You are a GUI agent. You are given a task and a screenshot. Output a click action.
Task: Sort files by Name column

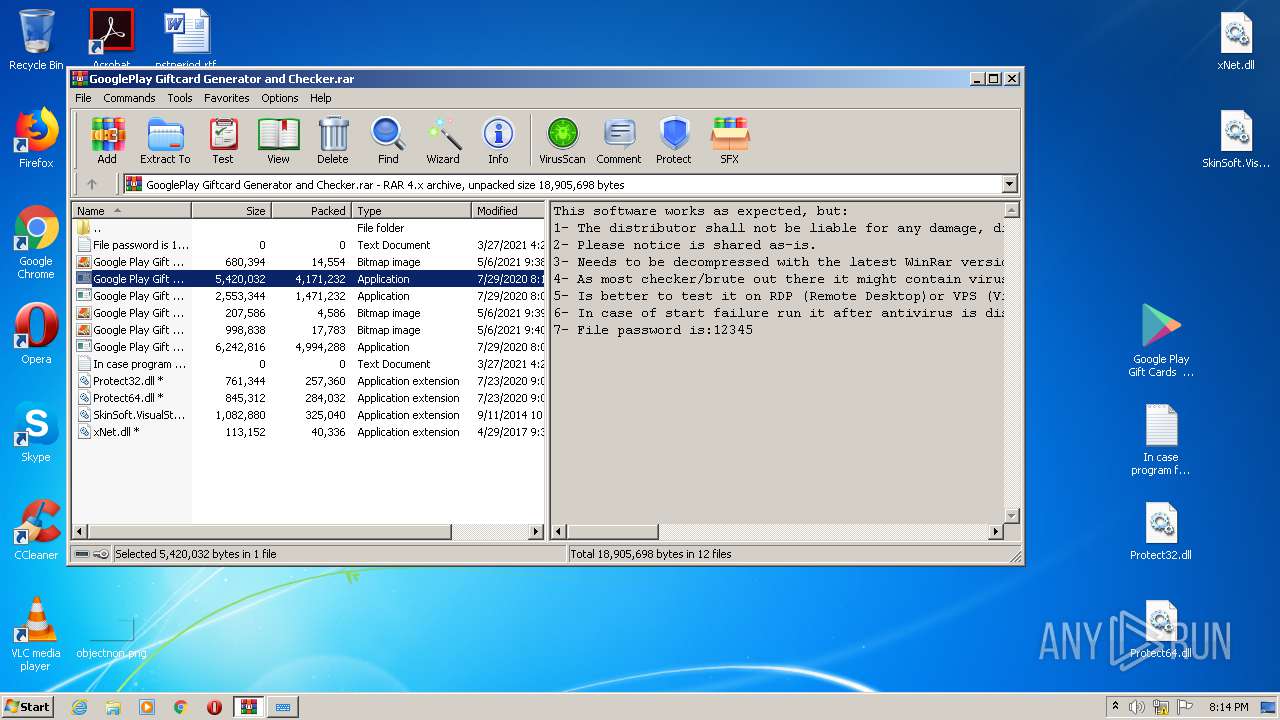tap(132, 211)
